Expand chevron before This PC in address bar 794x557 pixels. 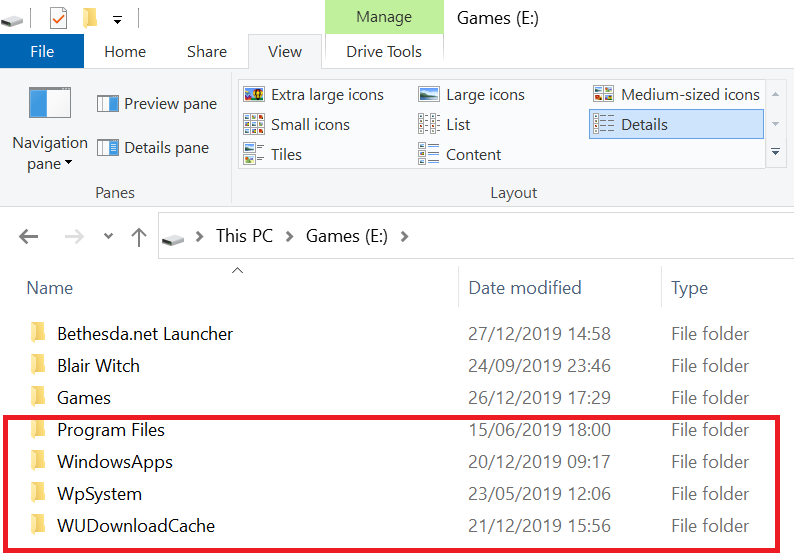(x=200, y=236)
